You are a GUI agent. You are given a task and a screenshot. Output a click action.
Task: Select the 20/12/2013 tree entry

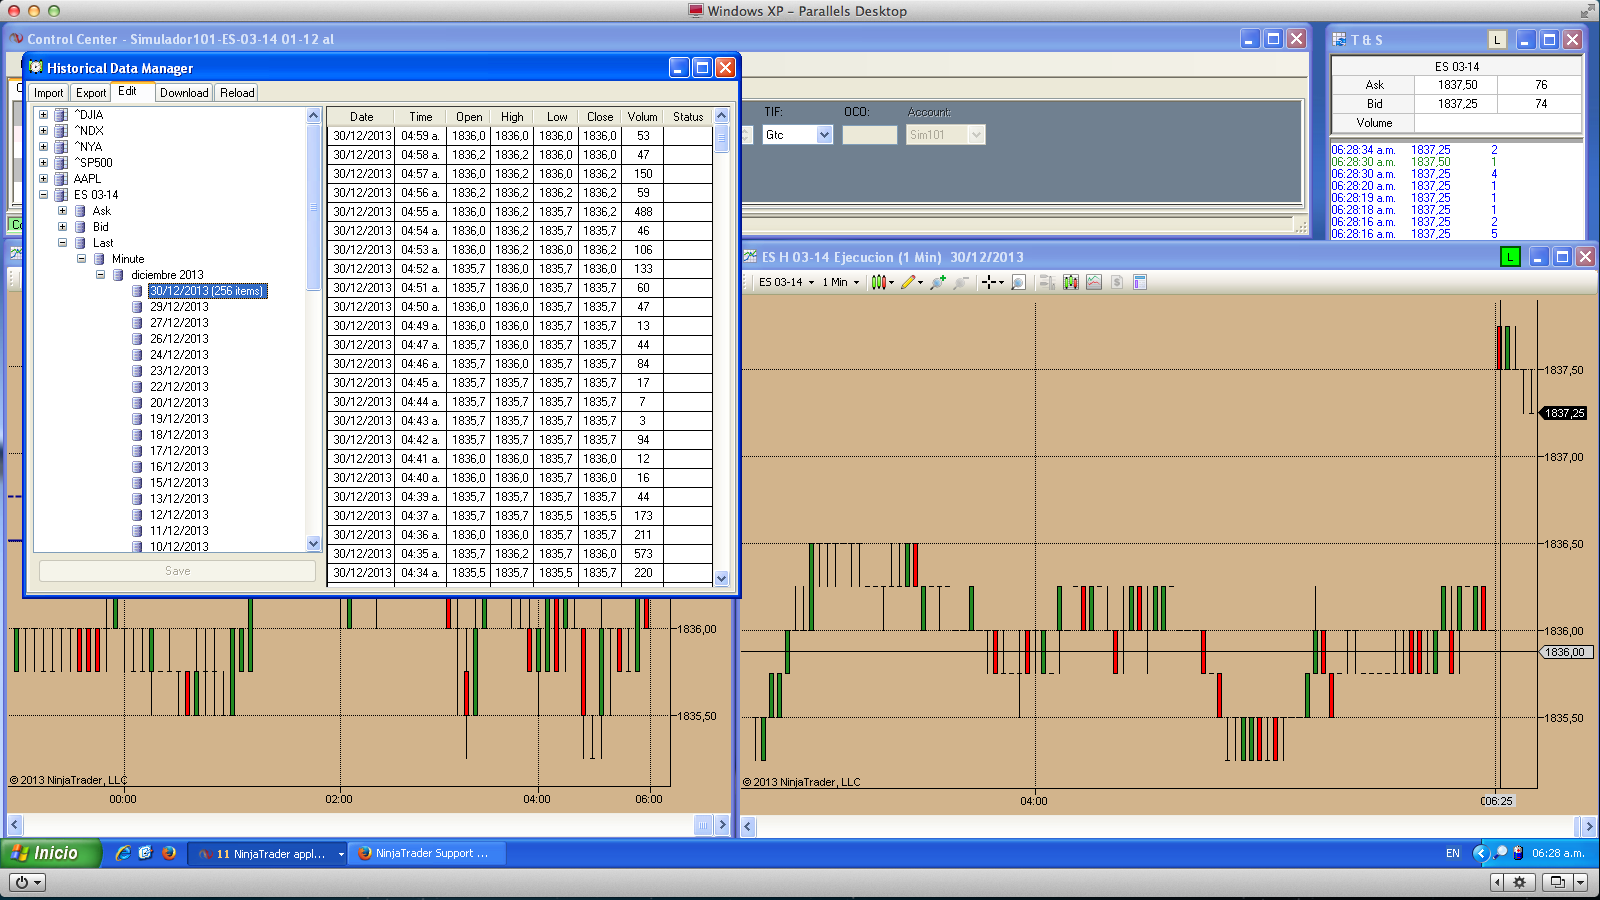click(180, 403)
